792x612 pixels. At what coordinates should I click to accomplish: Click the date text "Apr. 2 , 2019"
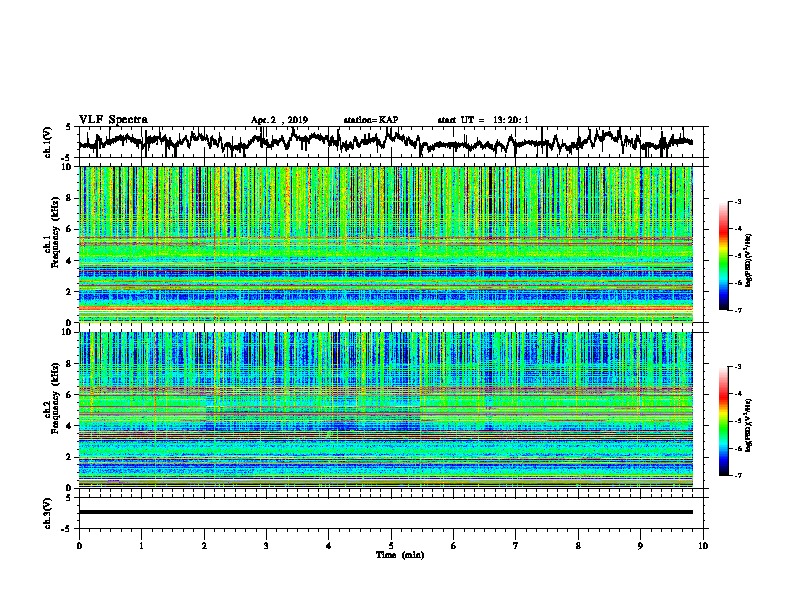tap(279, 120)
